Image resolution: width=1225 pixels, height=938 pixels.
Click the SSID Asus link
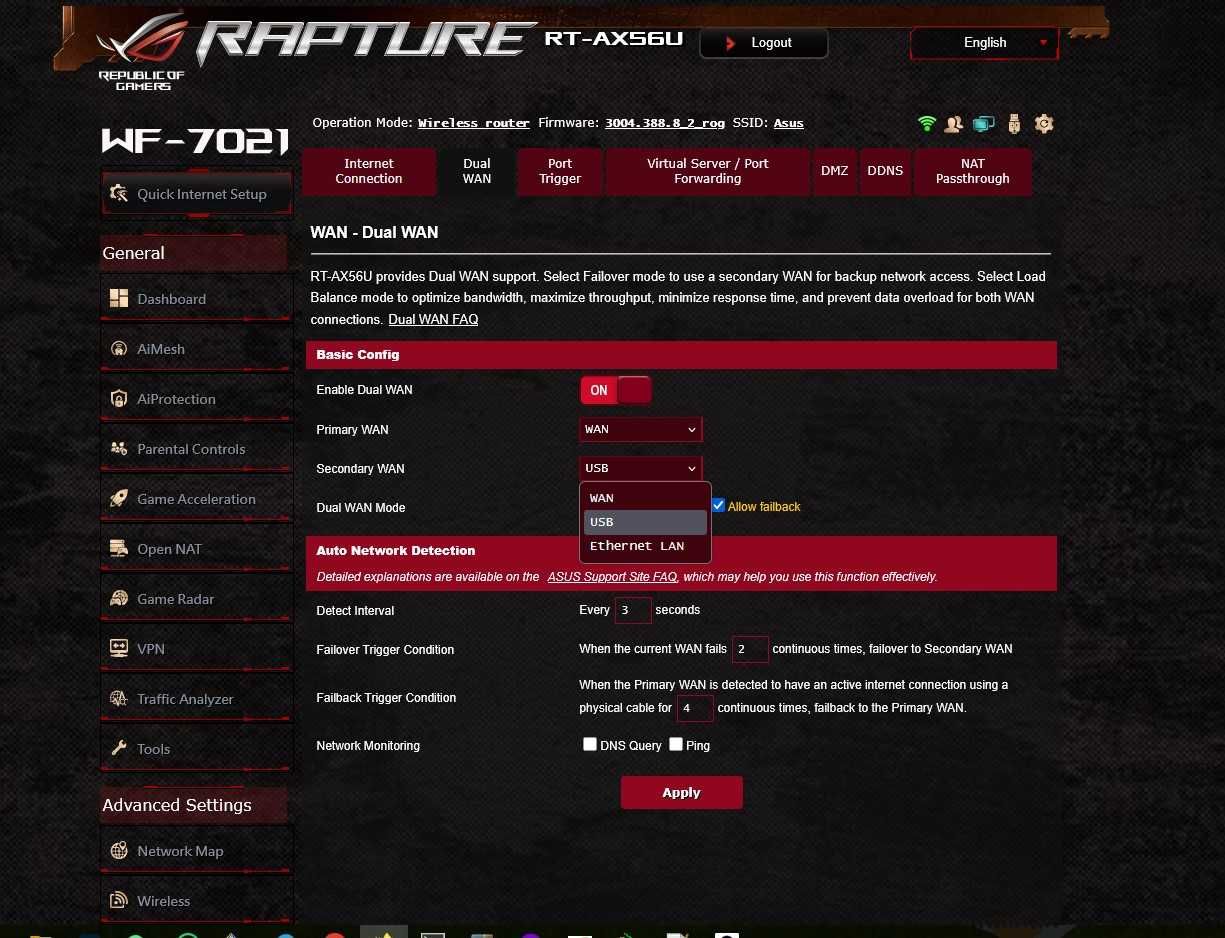(x=789, y=123)
